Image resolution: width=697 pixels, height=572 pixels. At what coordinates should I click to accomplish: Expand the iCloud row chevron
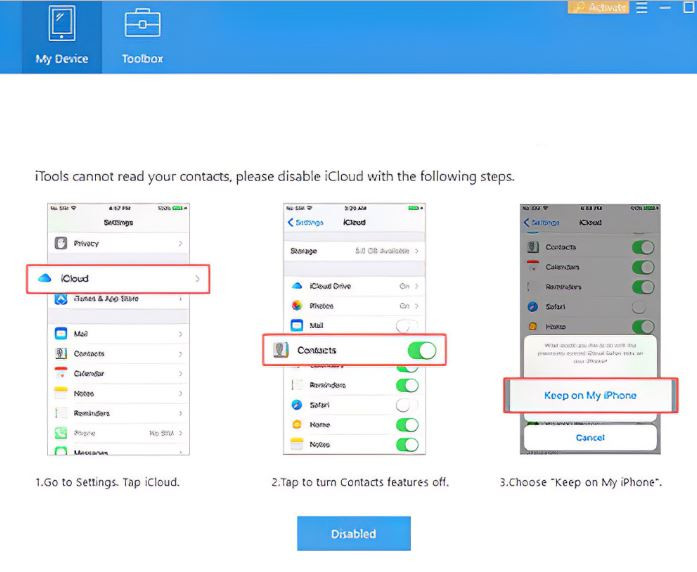point(196,278)
